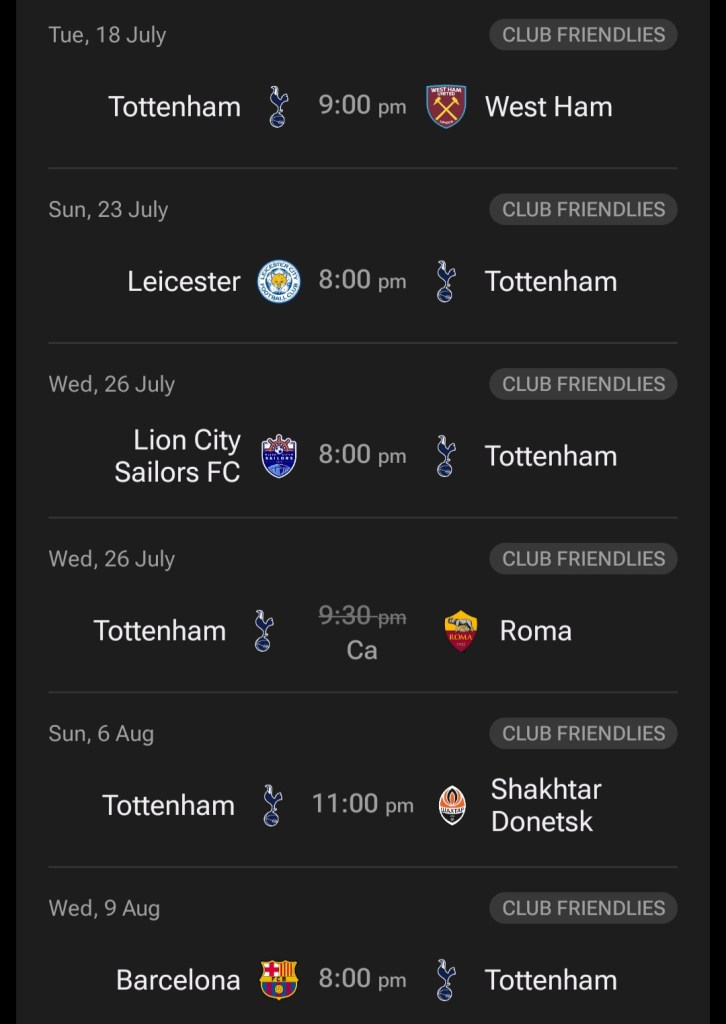Open the Lion City Sailors FC name

click(178, 456)
